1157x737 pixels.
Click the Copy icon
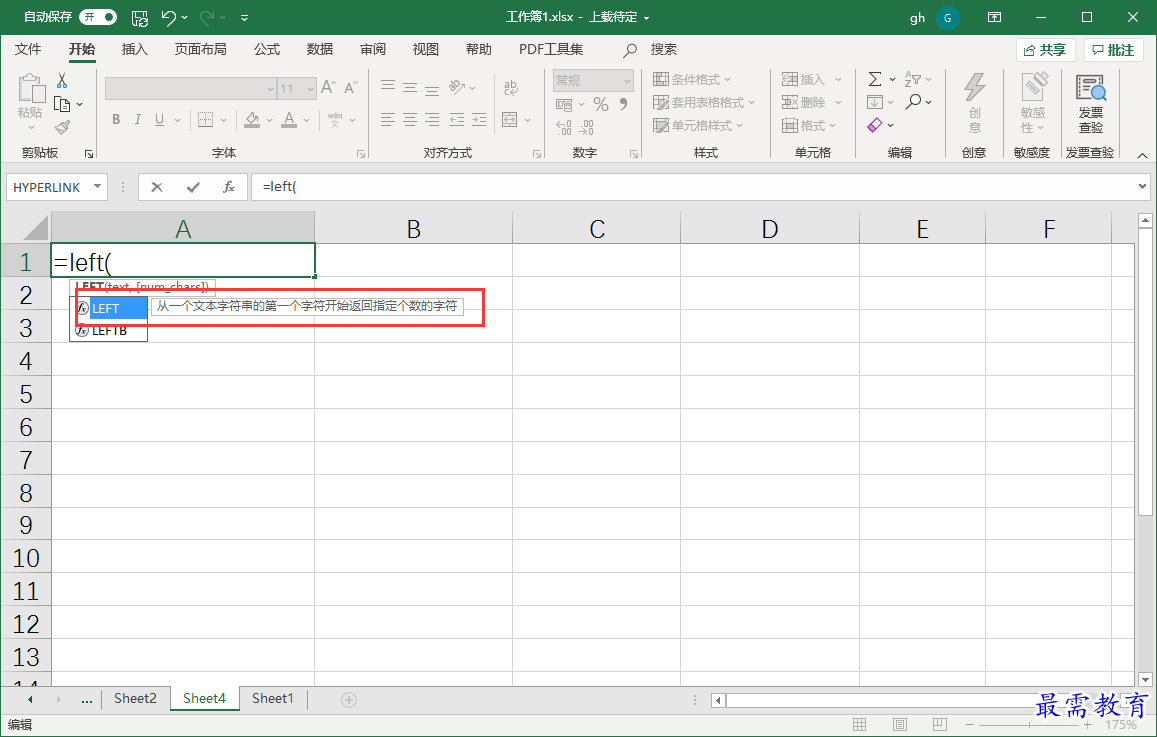tap(62, 104)
